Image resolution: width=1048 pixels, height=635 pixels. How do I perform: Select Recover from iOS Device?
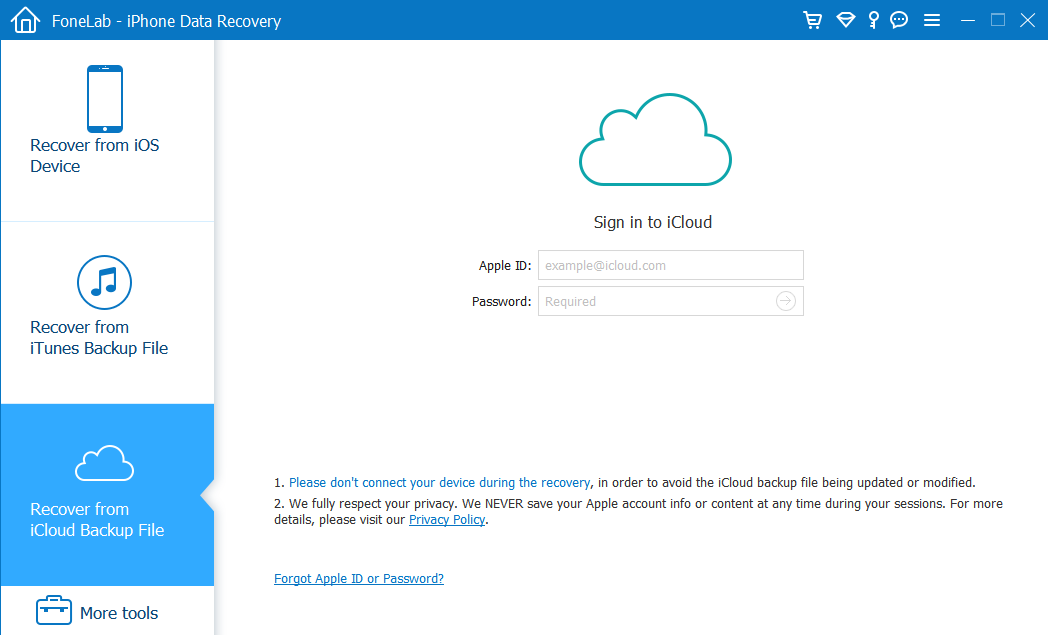tap(105, 121)
